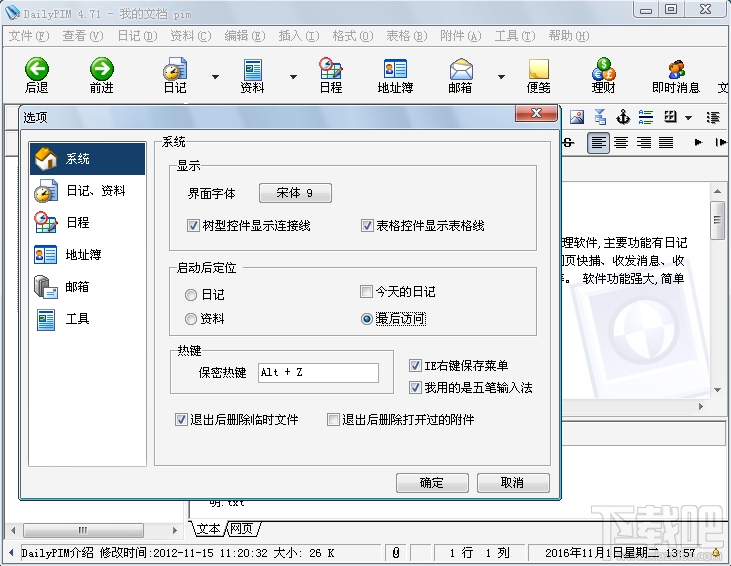Open the 插入(I) menu
This screenshot has height=566, width=731.
pyautogui.click(x=299, y=36)
